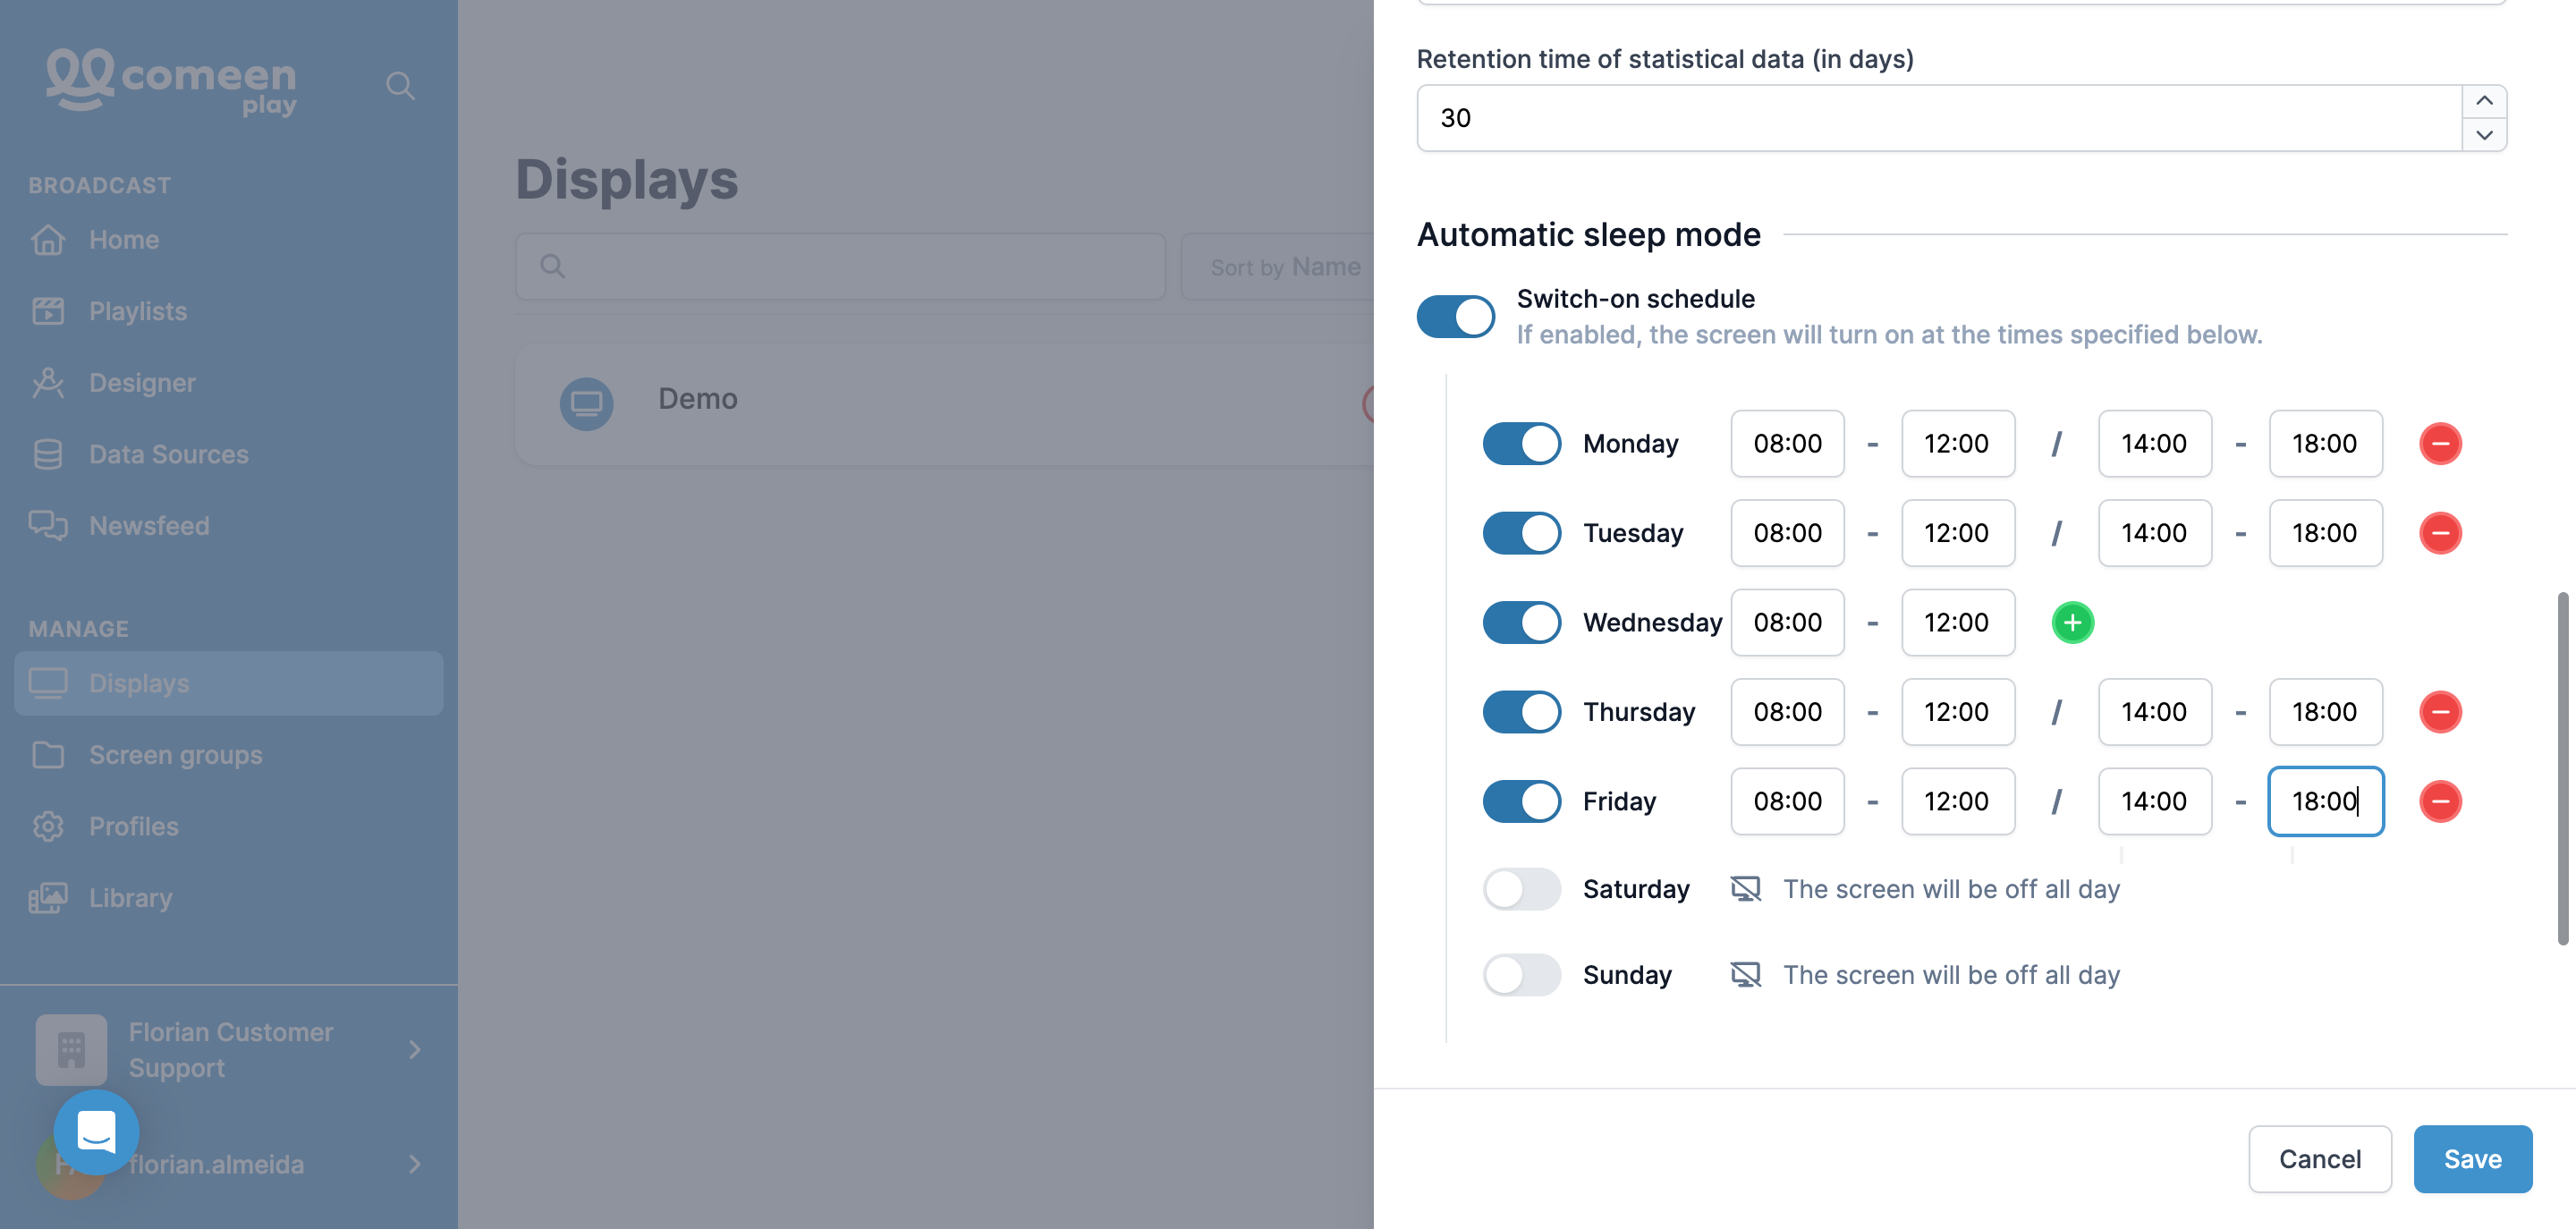Click Saturday's screen-off icon
2576x1229 pixels.
point(1746,889)
